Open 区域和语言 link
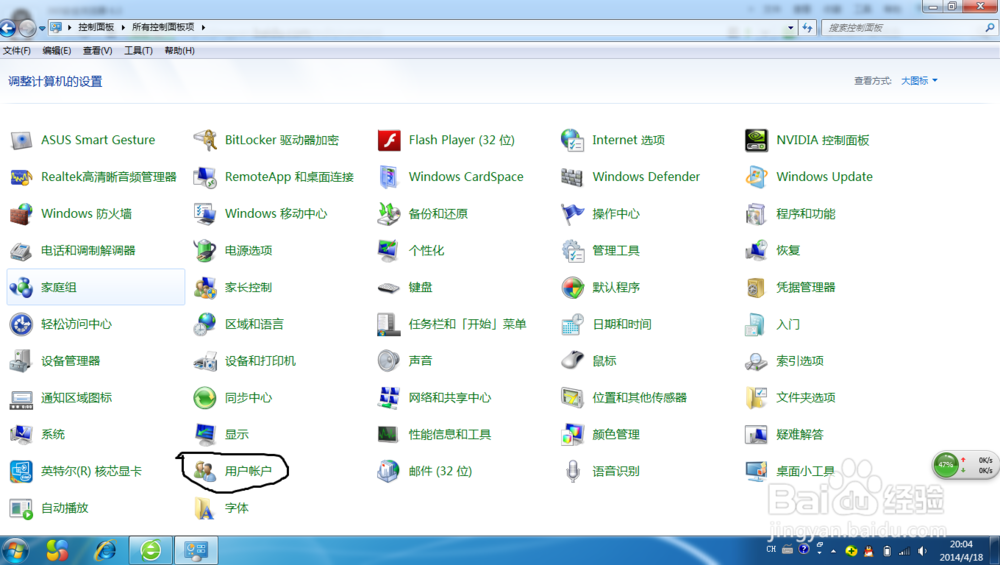Screen dimensions: 1000x565 pyautogui.click(x=254, y=324)
